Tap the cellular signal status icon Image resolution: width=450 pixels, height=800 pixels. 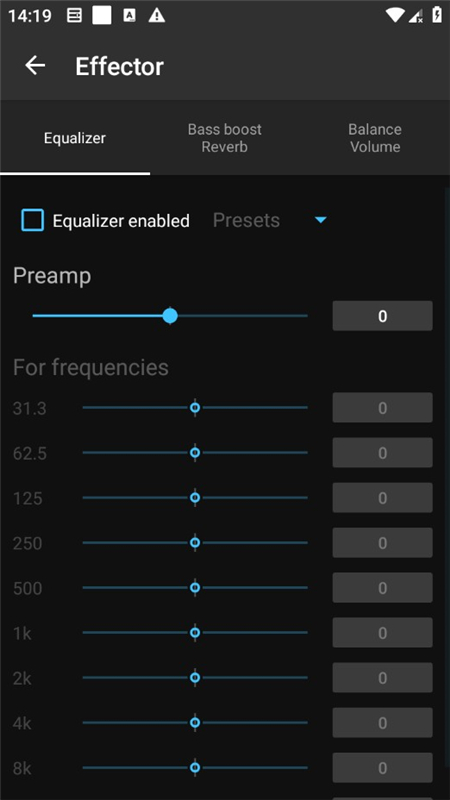point(416,16)
